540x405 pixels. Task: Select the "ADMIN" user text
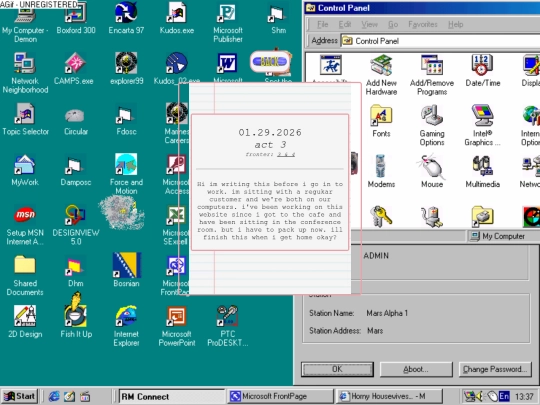pyautogui.click(x=376, y=256)
